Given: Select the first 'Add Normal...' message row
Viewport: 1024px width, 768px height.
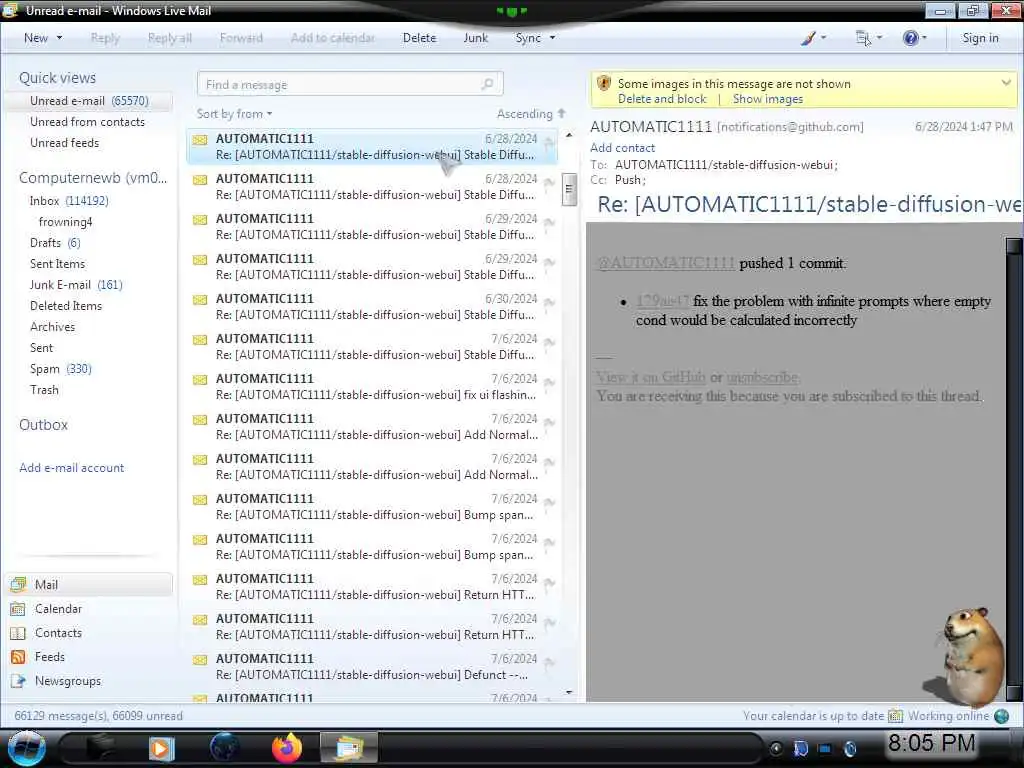Looking at the screenshot, I should [x=372, y=426].
